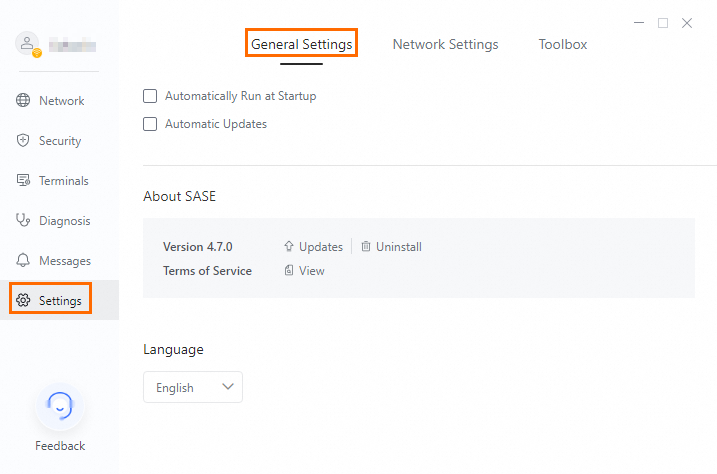
Task: Switch to the Network Settings tab
Action: pos(445,45)
